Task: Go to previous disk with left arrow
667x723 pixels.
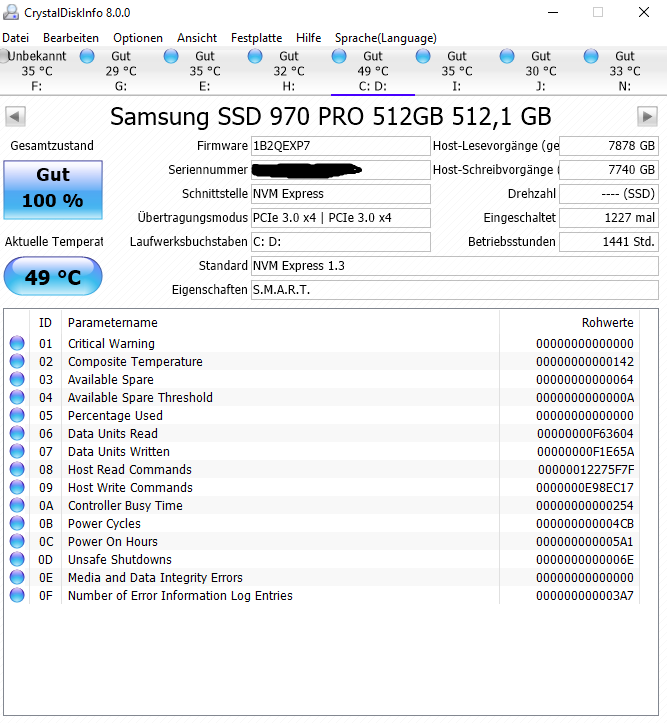Action: pos(15,117)
